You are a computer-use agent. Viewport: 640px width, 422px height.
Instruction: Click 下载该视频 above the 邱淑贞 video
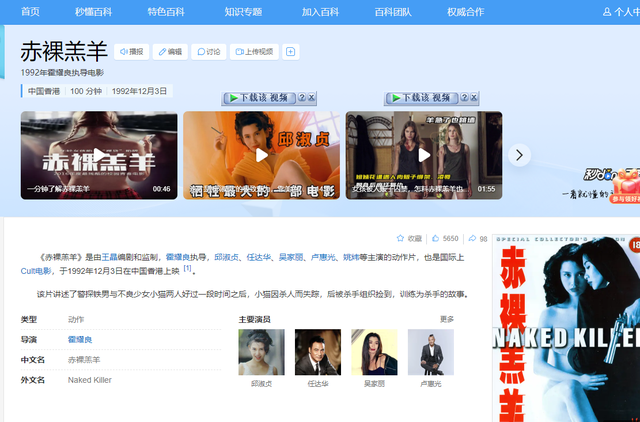point(259,98)
